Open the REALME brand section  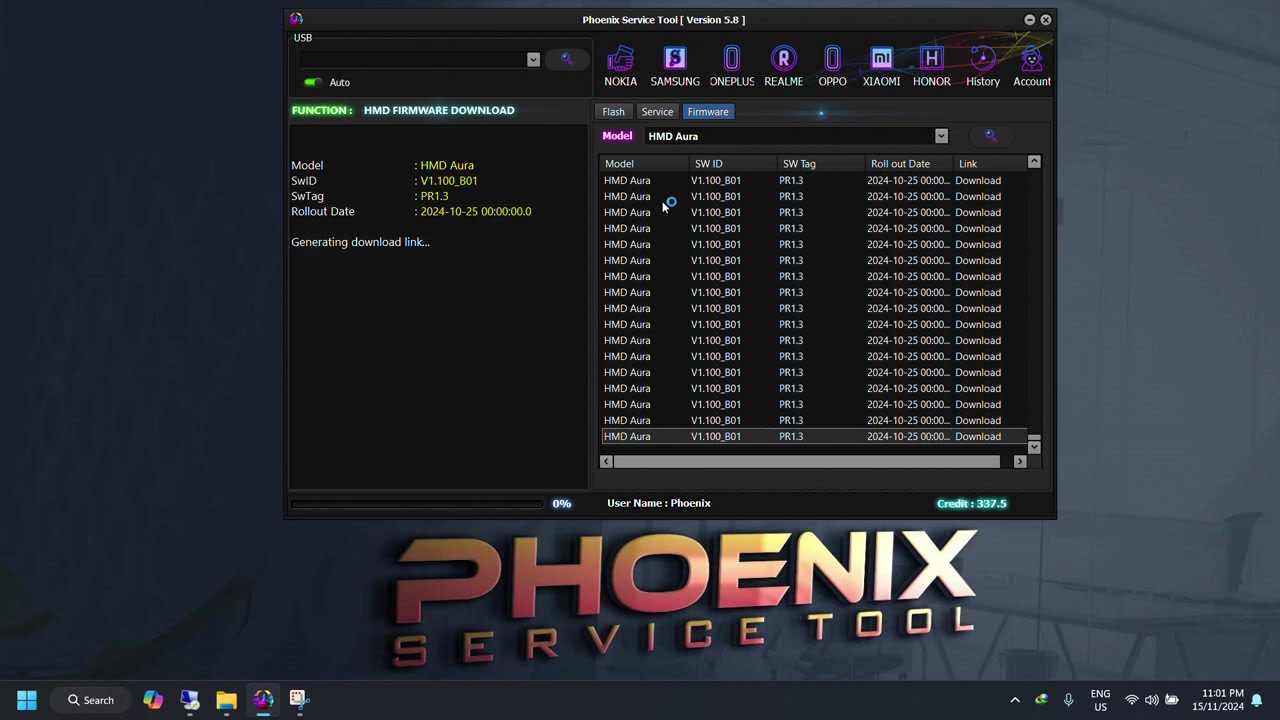click(x=784, y=66)
